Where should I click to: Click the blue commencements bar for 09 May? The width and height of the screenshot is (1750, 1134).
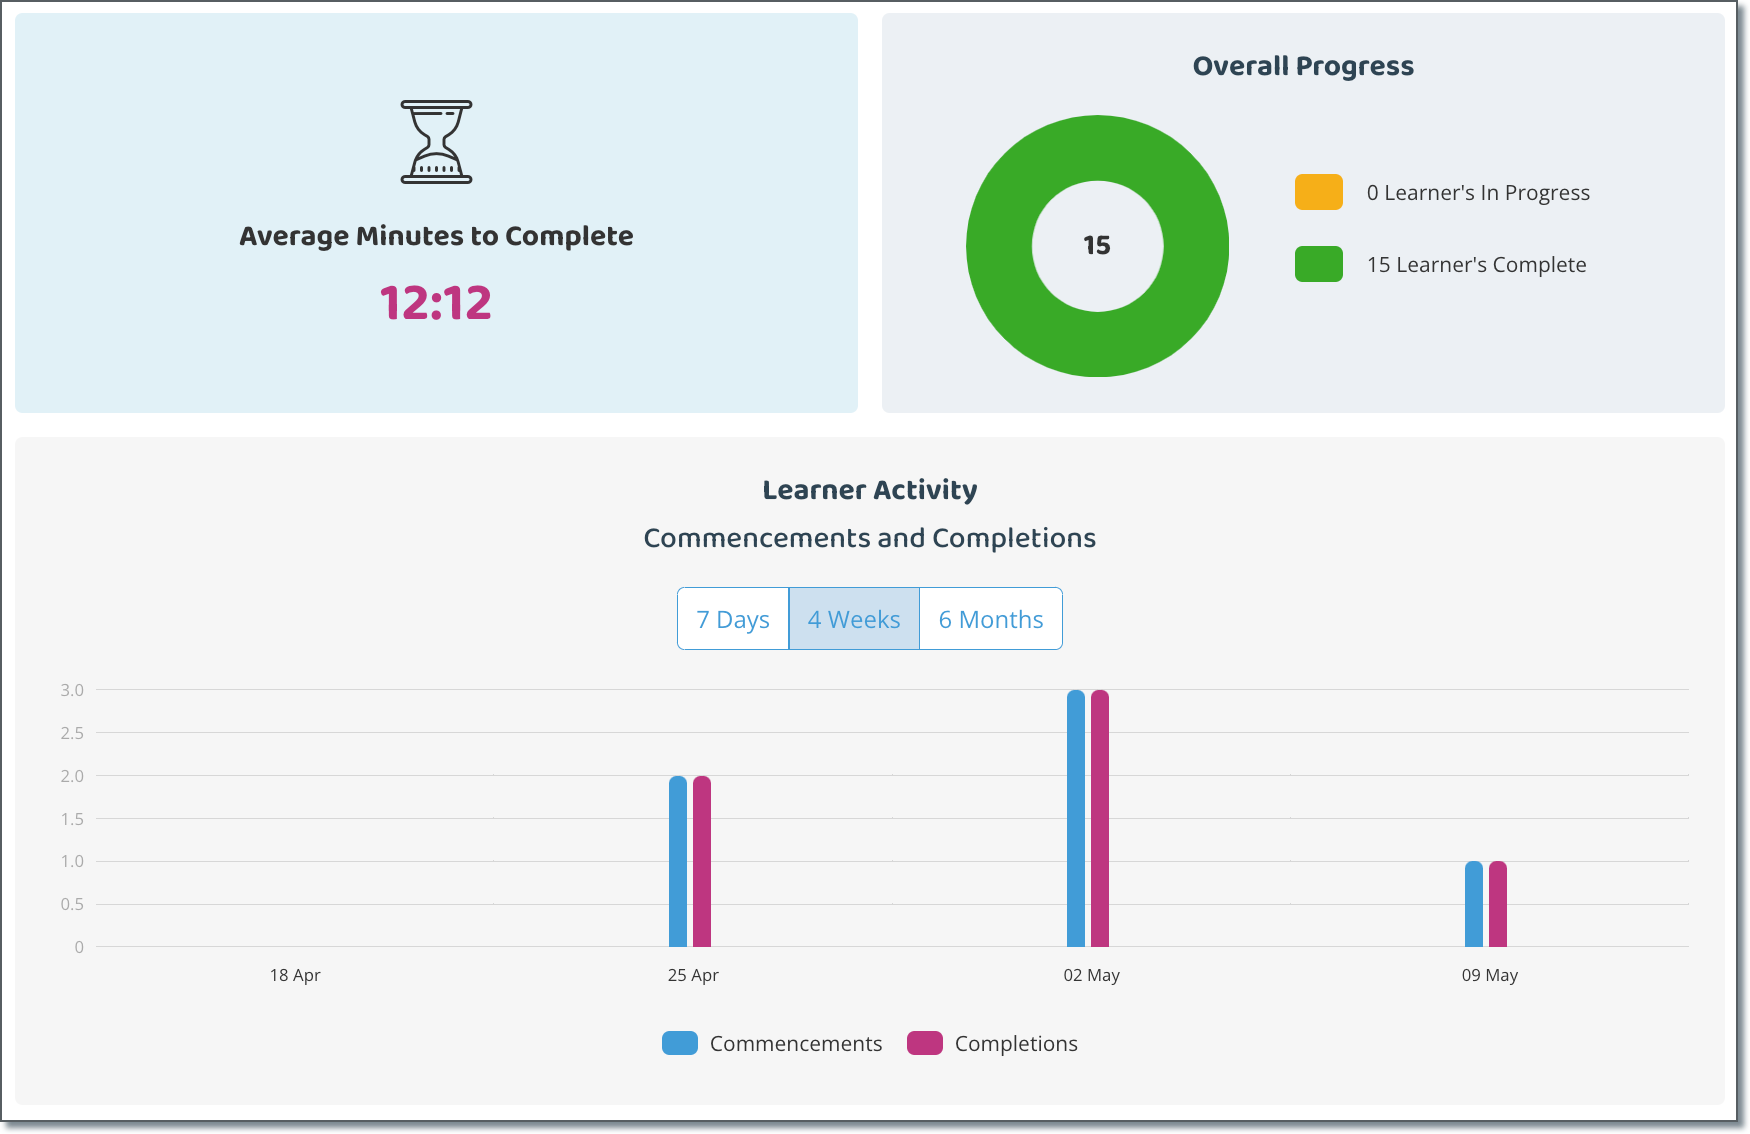1474,904
